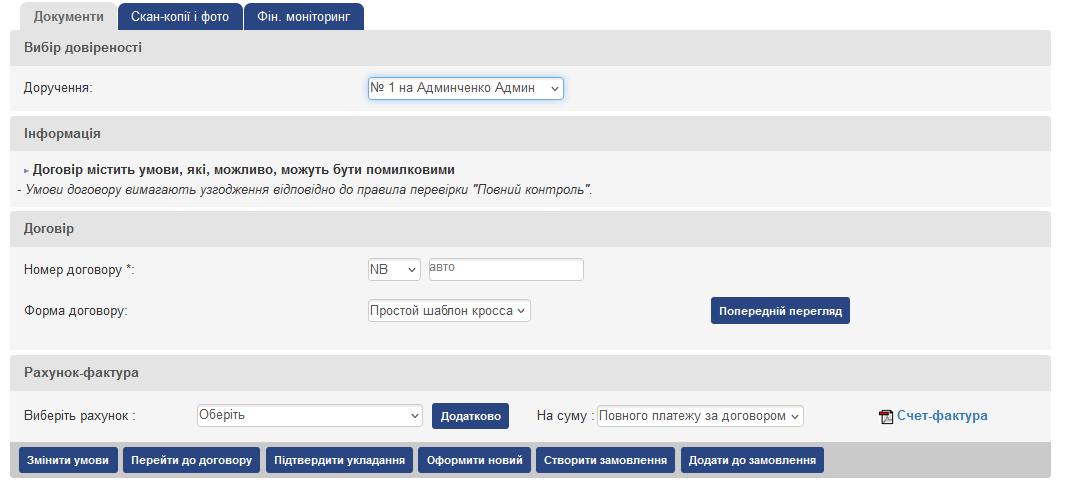Viewport: 1065px width, 482px height.
Task: Open the Счет-фактура link
Action: click(942, 416)
